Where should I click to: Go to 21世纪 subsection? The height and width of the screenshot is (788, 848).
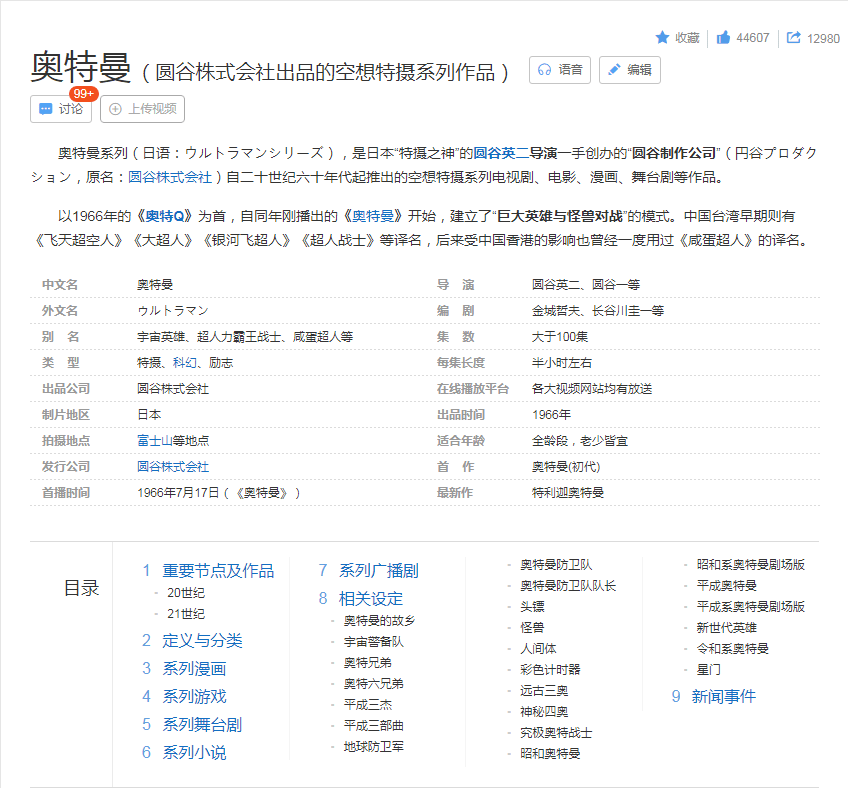186,614
